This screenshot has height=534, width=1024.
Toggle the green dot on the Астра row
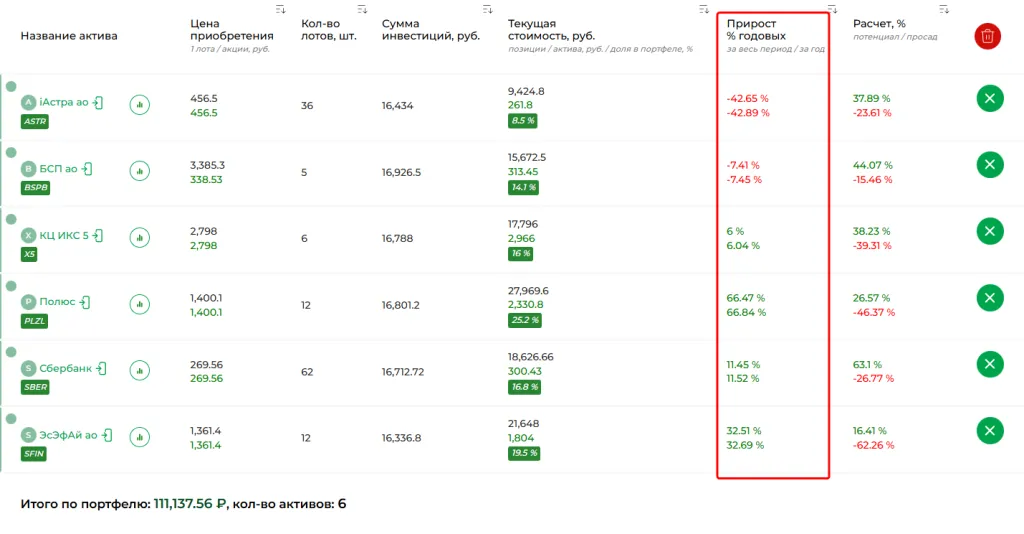(x=11, y=87)
